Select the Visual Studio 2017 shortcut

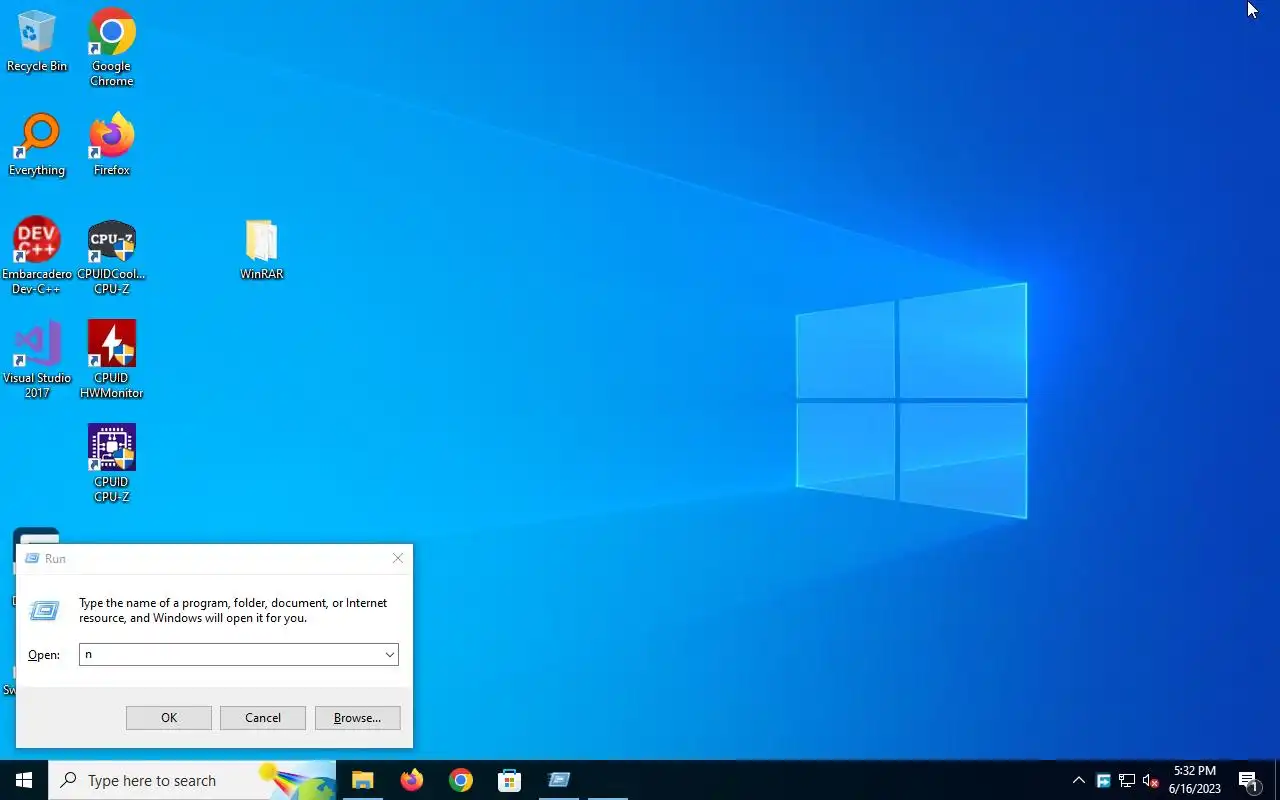click(x=37, y=360)
